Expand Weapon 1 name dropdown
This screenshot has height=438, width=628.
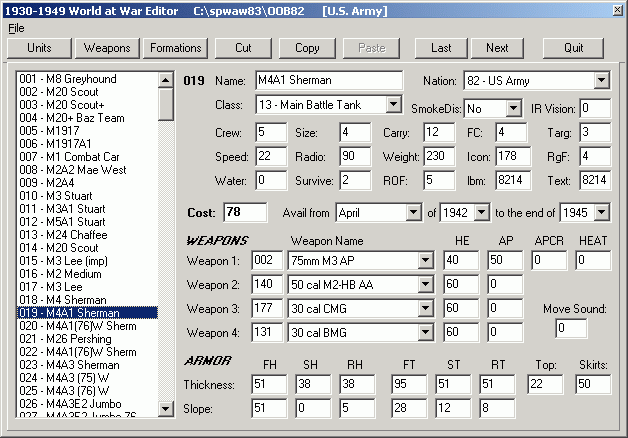click(425, 261)
